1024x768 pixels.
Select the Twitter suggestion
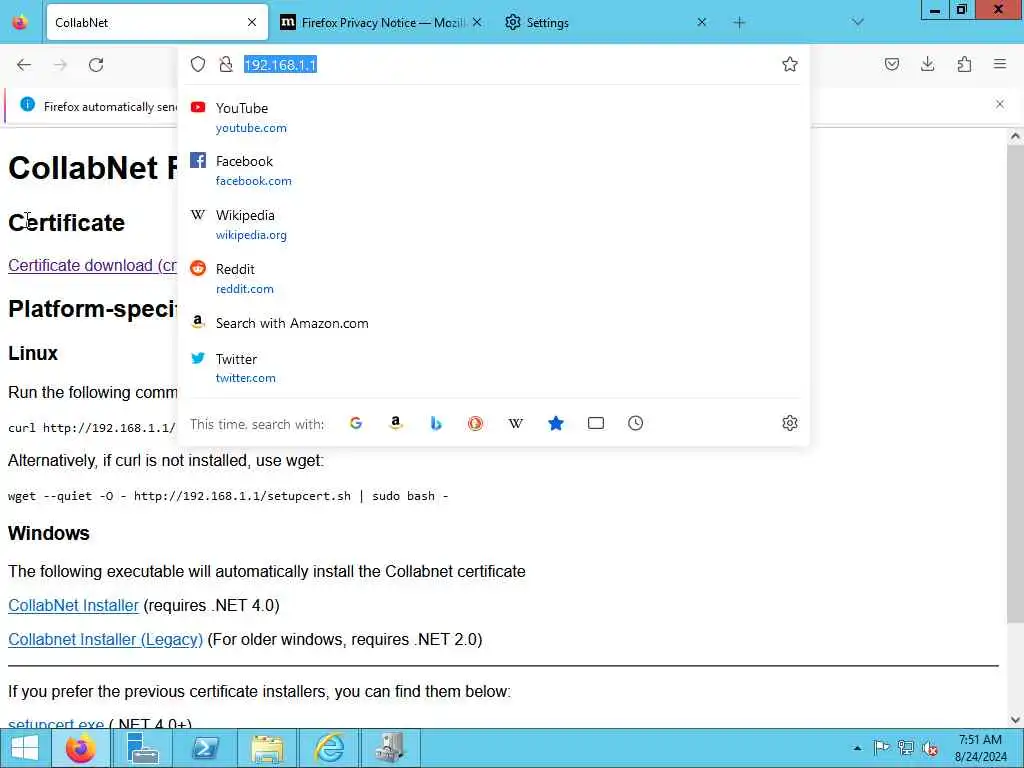[x=494, y=368]
